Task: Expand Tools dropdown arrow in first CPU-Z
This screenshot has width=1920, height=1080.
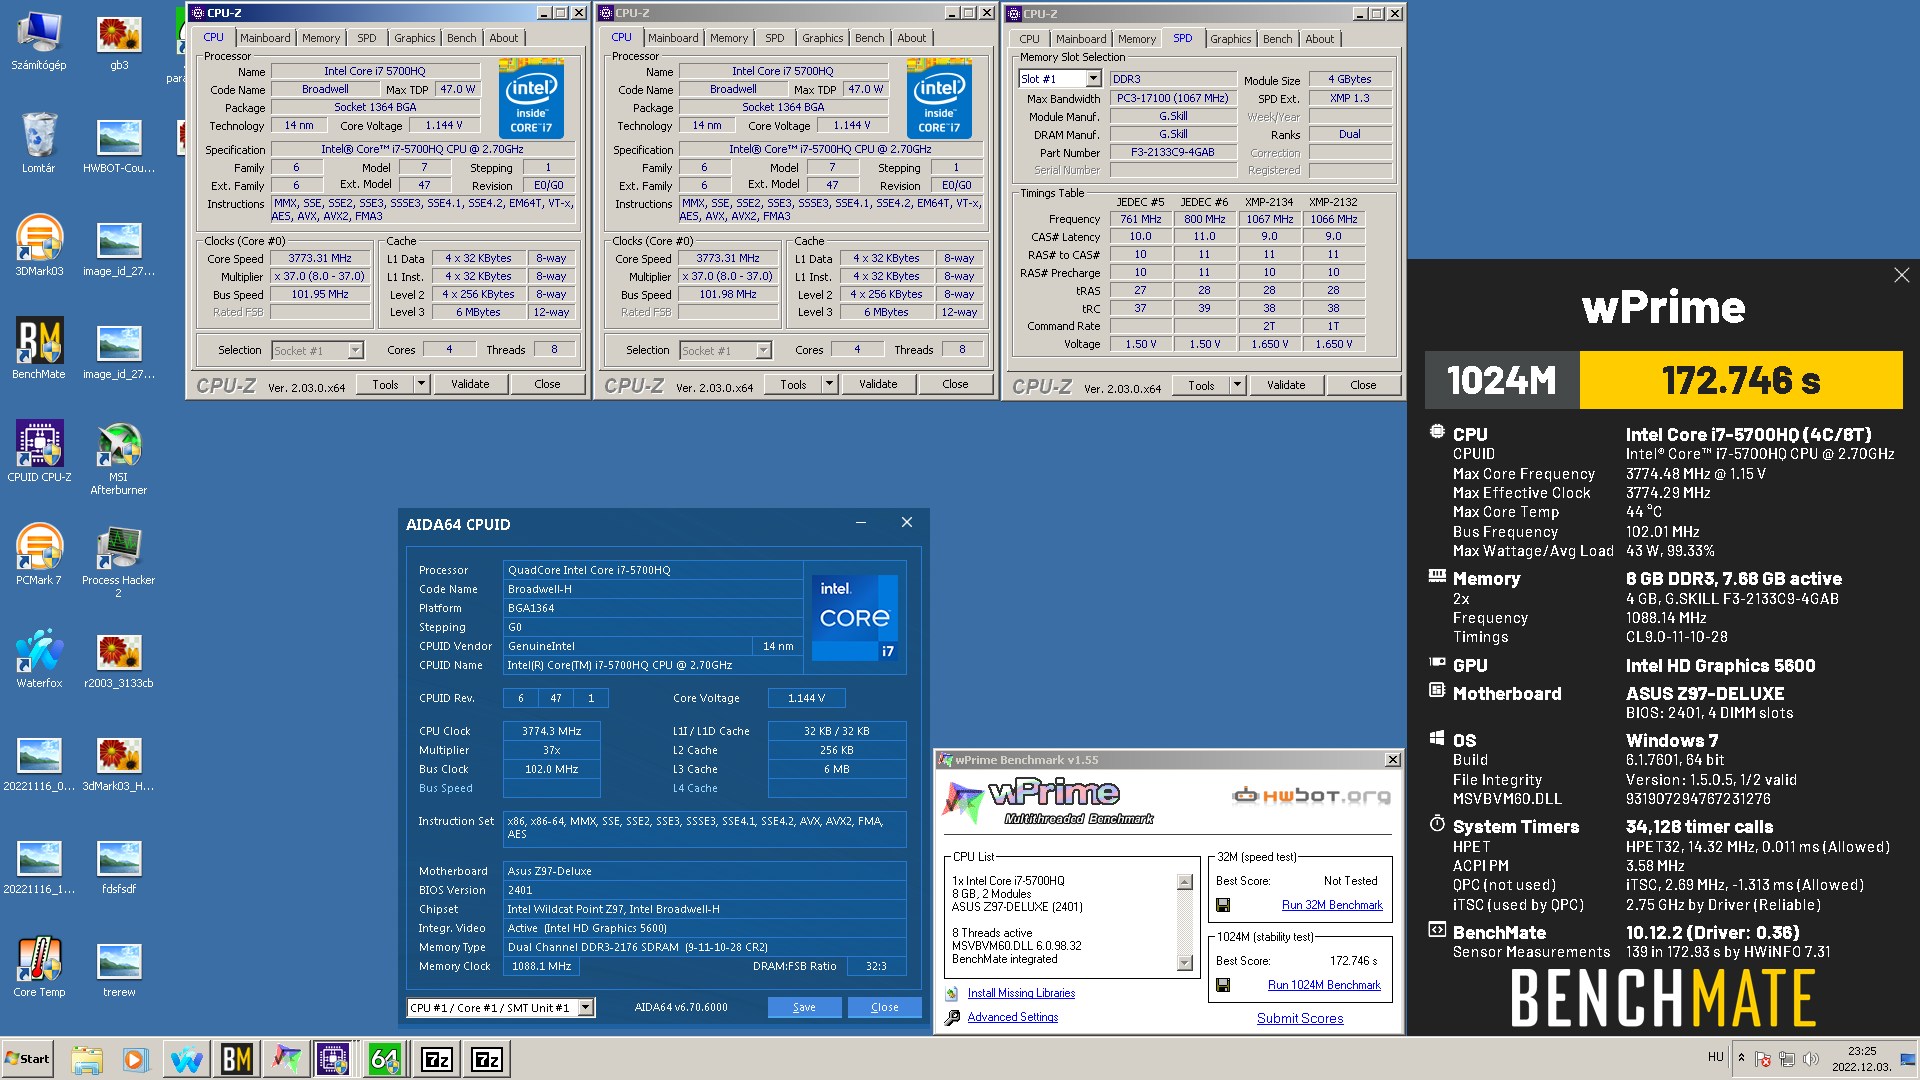Action: (x=421, y=384)
